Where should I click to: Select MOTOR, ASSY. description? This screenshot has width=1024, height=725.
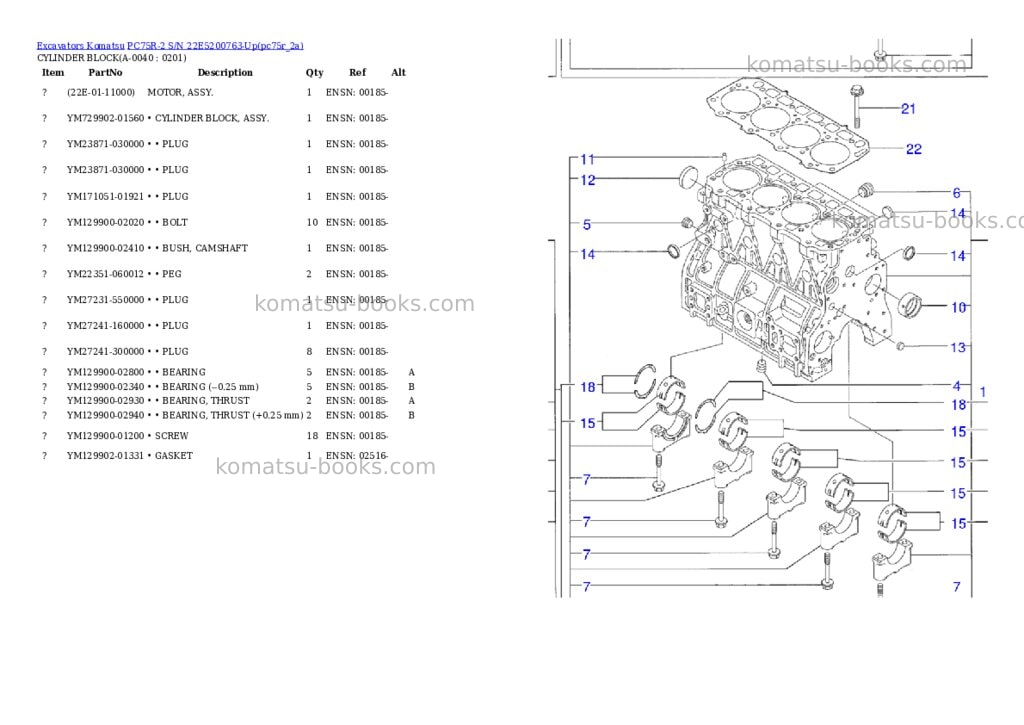[x=180, y=93]
